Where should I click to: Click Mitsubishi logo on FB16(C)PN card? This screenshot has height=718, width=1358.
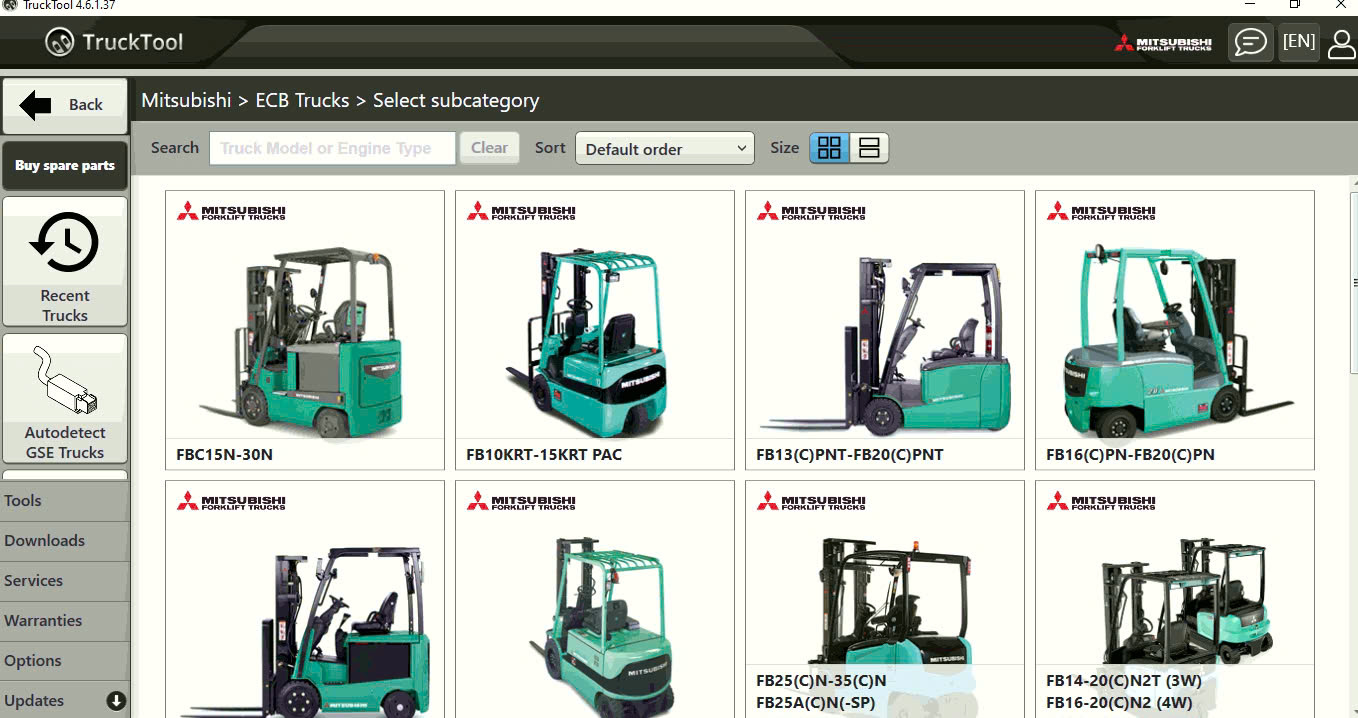pos(1101,212)
